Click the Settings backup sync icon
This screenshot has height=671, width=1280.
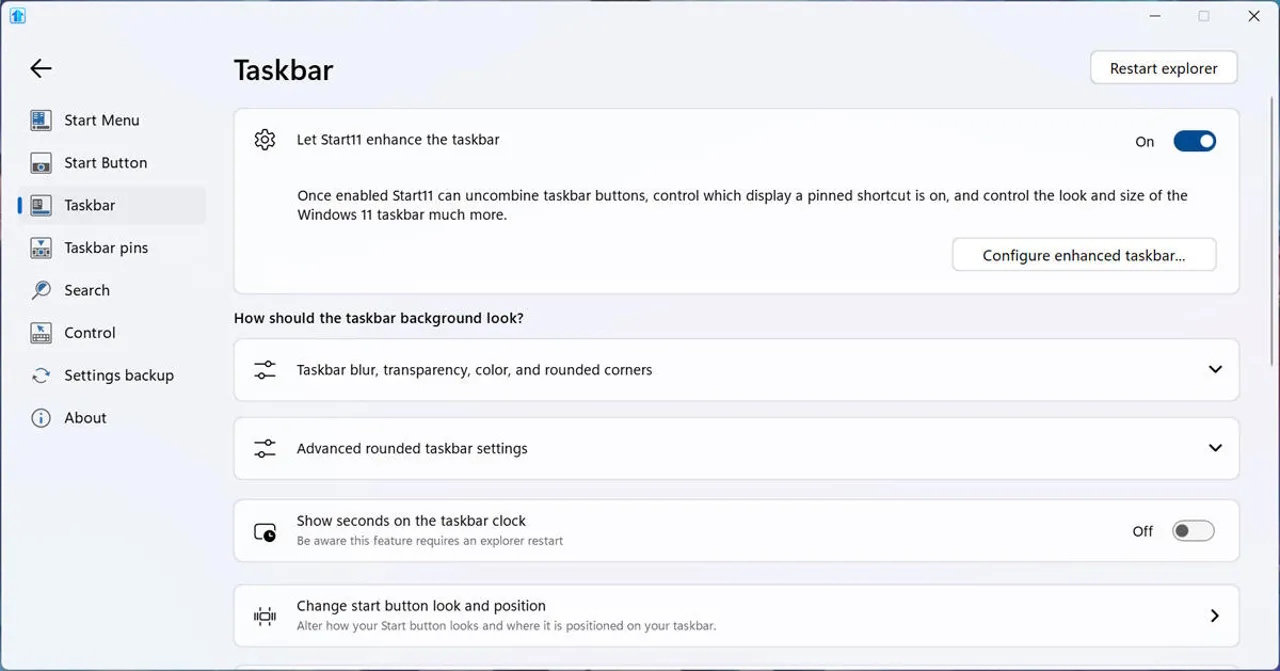click(40, 375)
